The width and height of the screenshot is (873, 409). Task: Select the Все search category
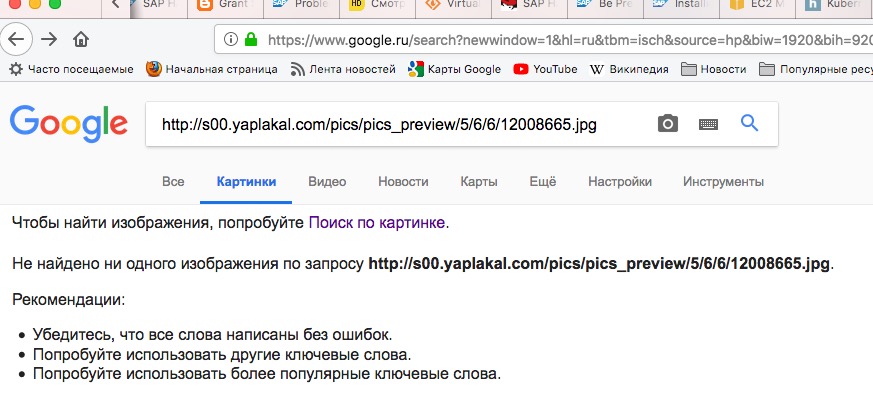[x=173, y=181]
